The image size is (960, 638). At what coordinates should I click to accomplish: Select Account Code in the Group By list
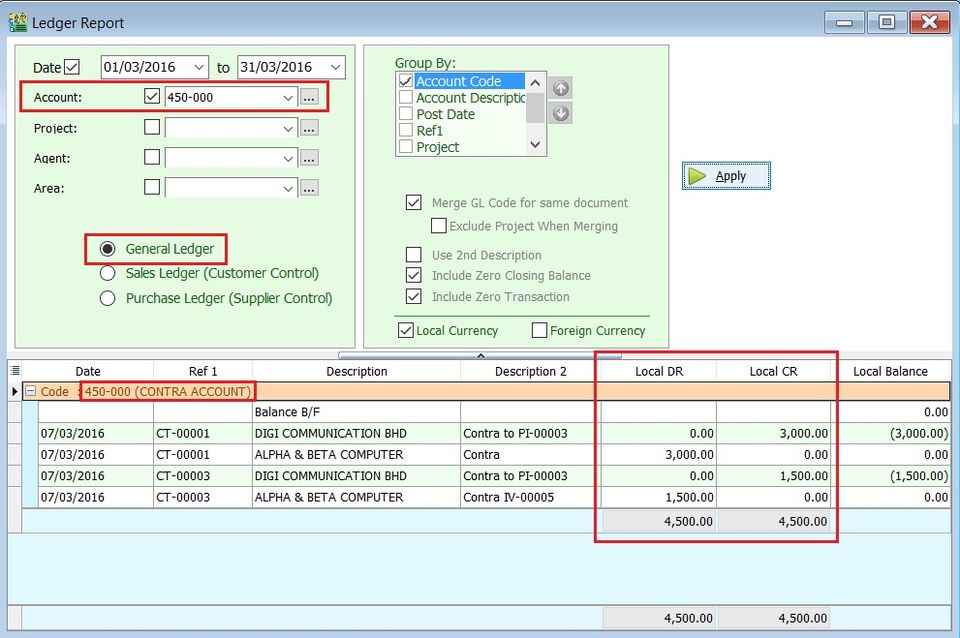460,81
